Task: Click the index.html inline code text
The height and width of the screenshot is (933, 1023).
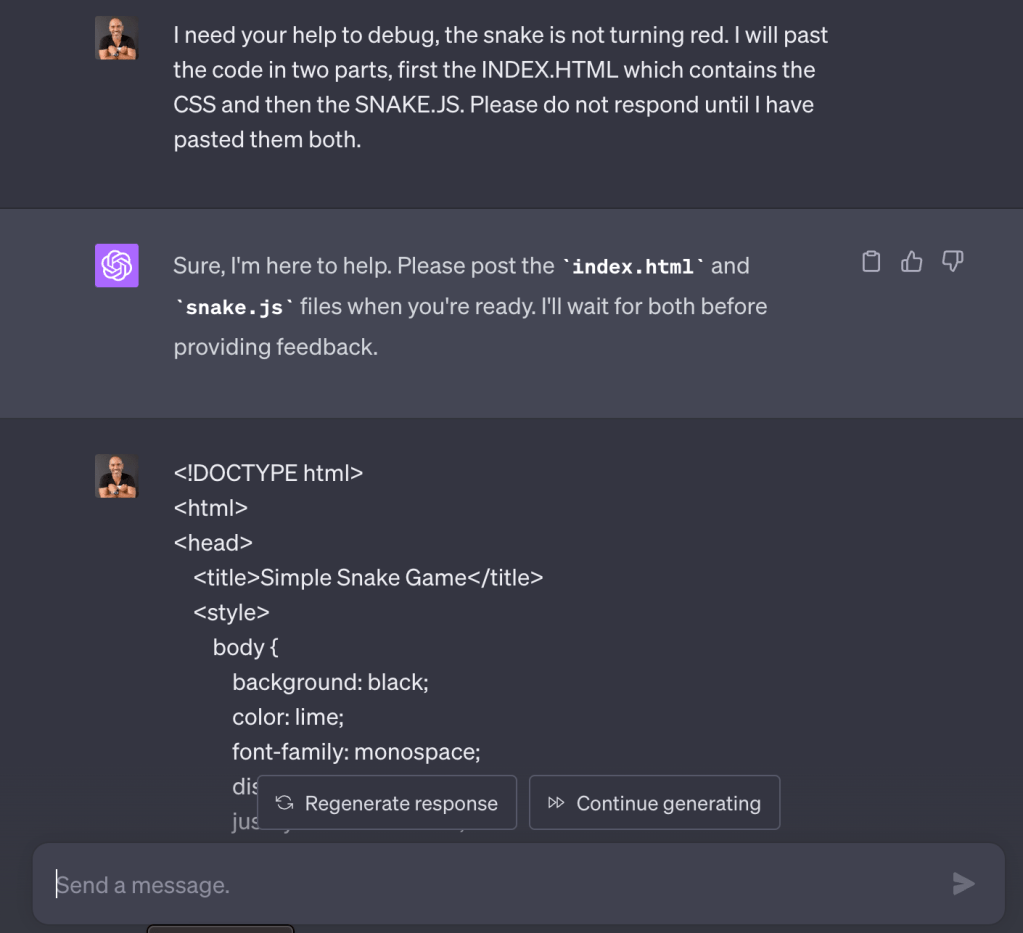Action: tap(633, 267)
